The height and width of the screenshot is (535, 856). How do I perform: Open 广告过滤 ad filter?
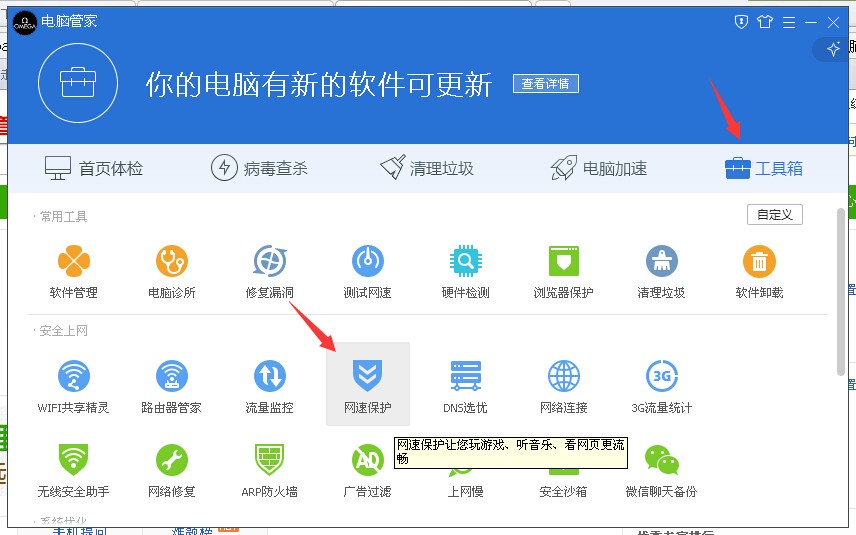click(x=367, y=471)
